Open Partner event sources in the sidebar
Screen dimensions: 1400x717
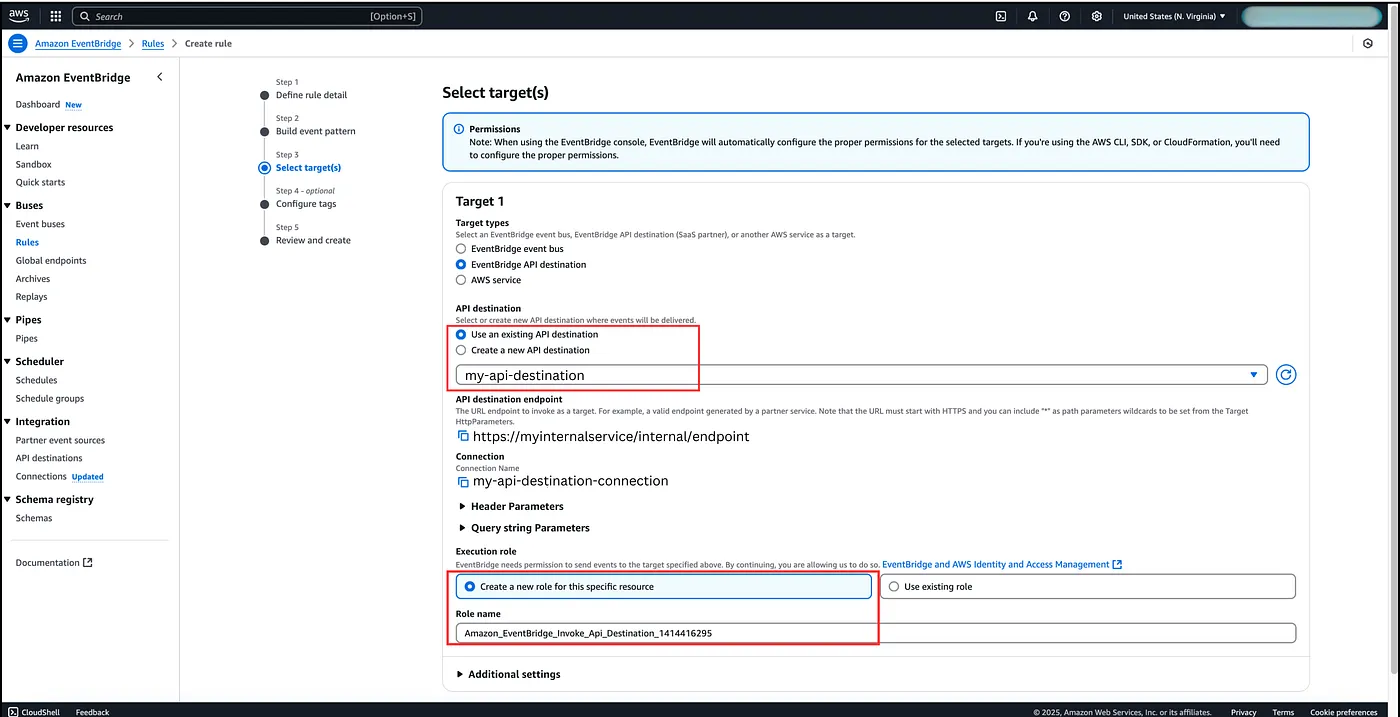click(x=60, y=440)
